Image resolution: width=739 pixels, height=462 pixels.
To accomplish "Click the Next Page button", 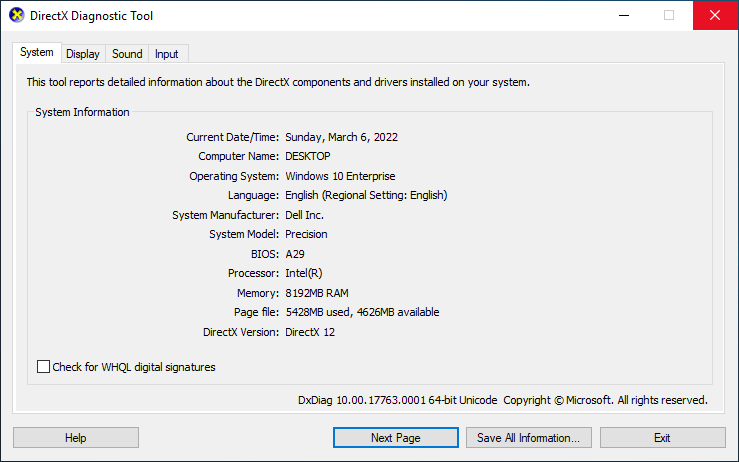I will tap(395, 438).
